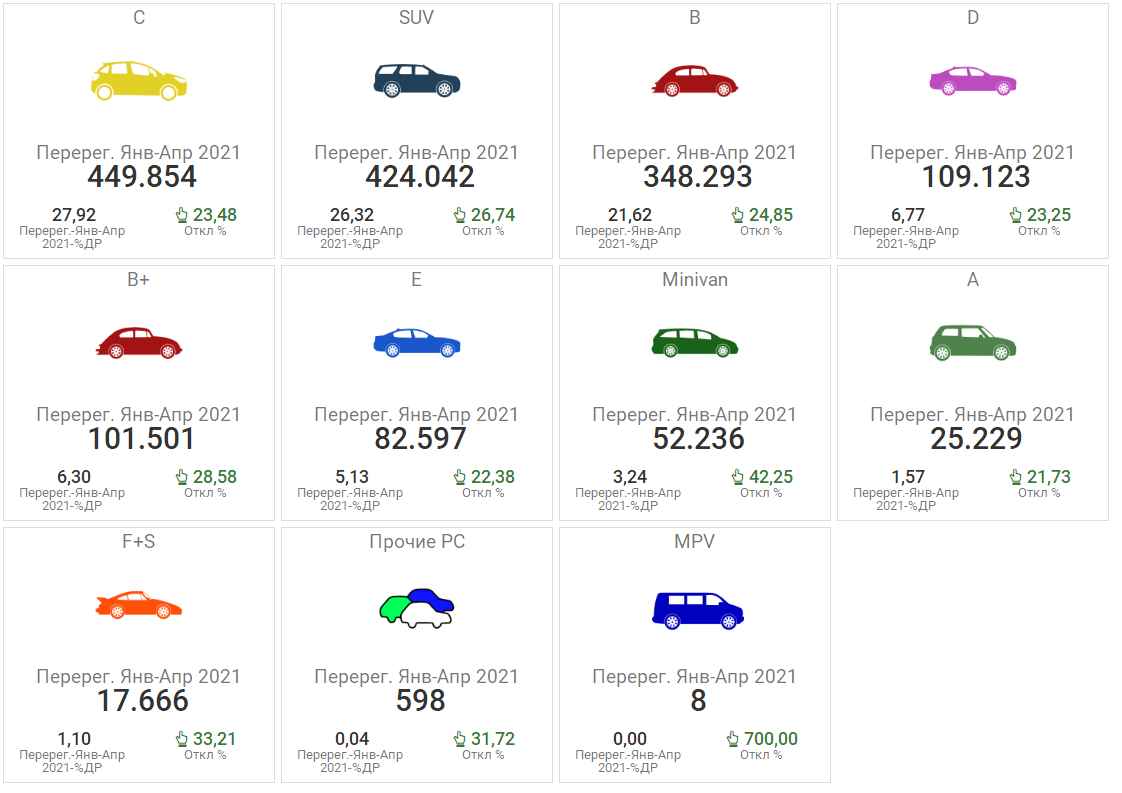1122x793 pixels.
Task: Click the 101.501 value in B+ card
Action: coord(142,439)
